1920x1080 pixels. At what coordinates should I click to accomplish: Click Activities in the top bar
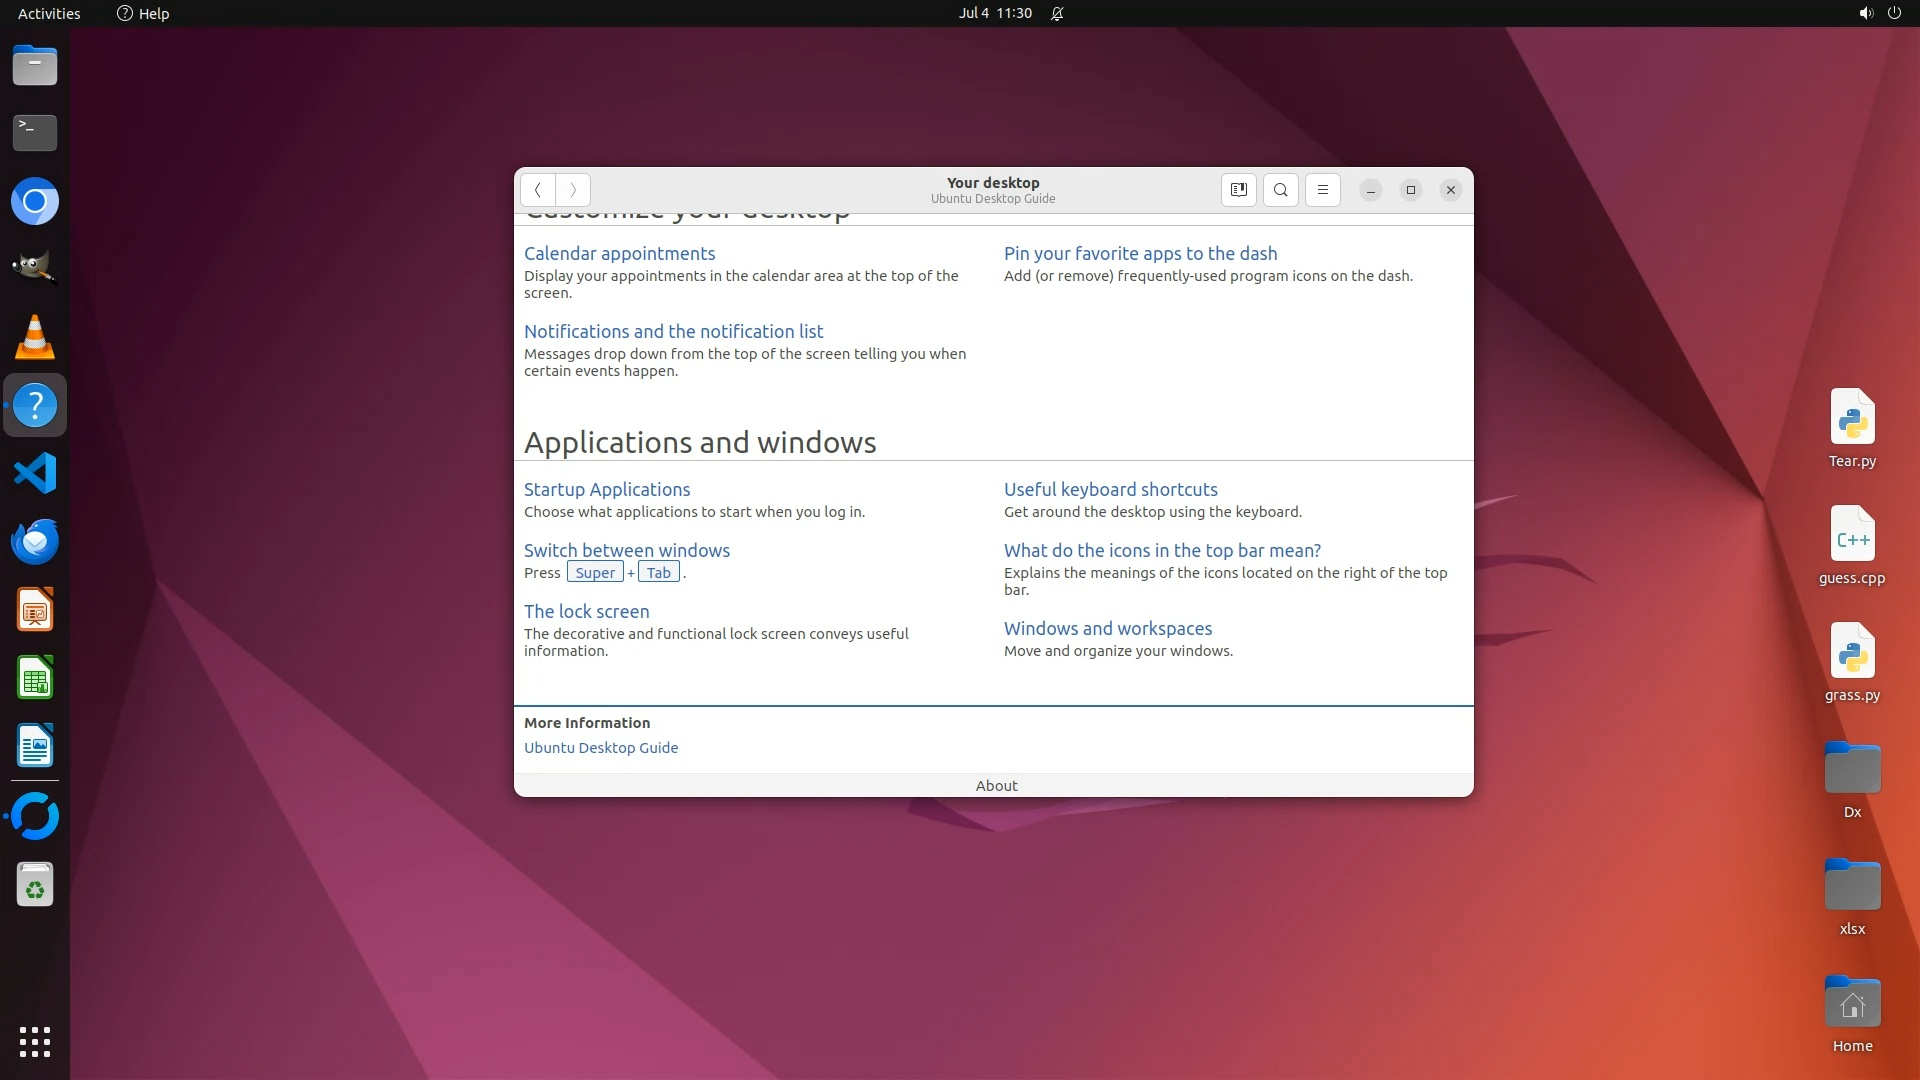49,13
